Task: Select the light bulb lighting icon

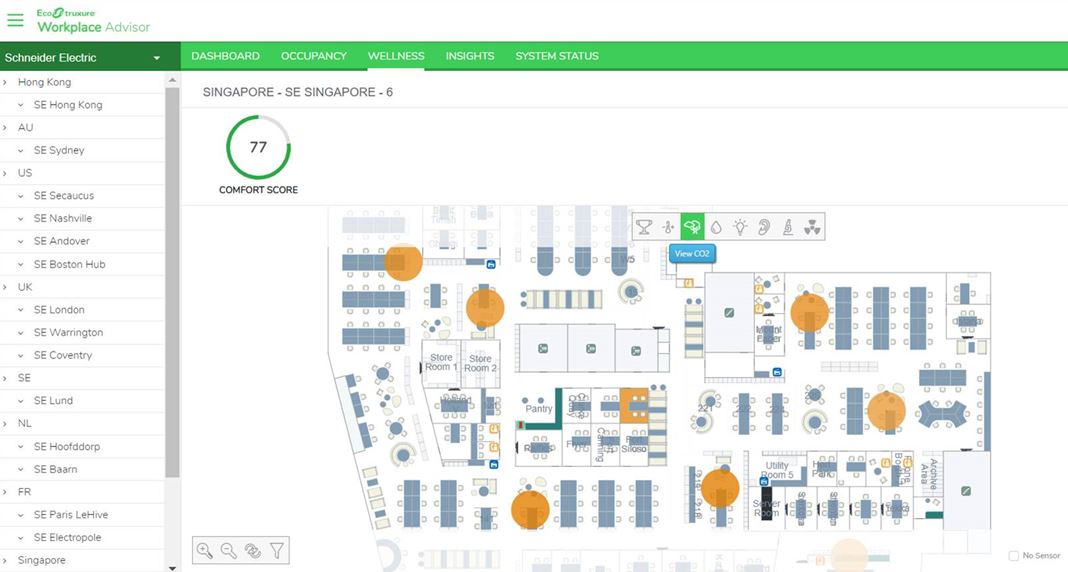Action: (740, 227)
